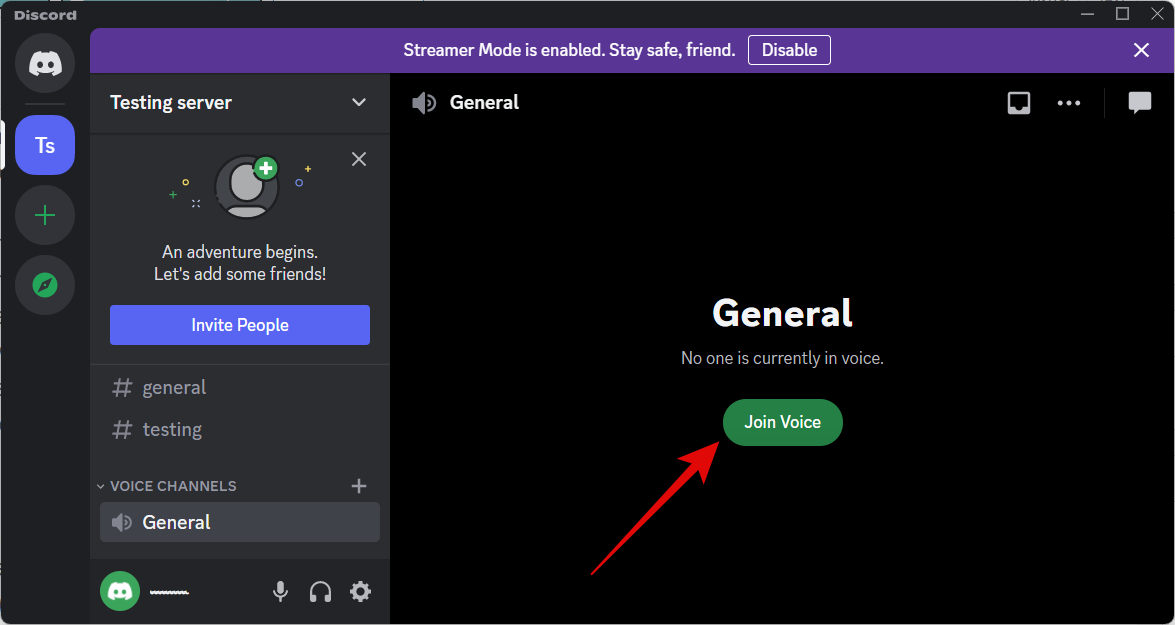Click the Join Voice button
Image resolution: width=1175 pixels, height=625 pixels.
coord(782,423)
